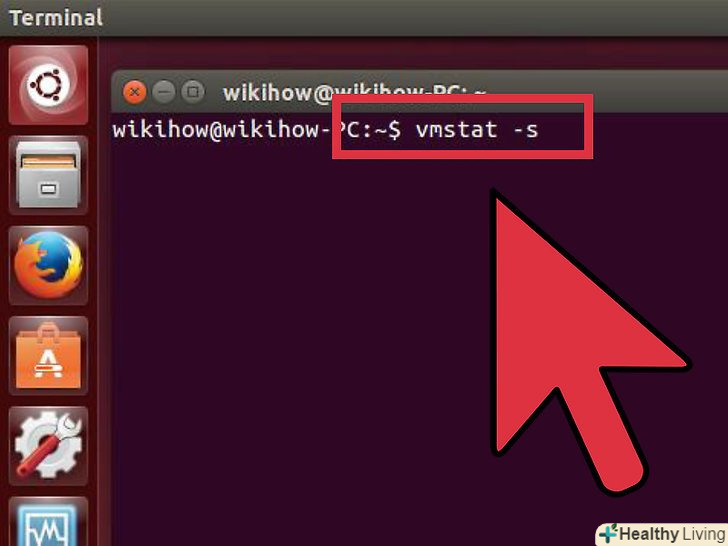Open the Ubuntu Dash home icon
This screenshot has width=728, height=546.
pos(48,85)
